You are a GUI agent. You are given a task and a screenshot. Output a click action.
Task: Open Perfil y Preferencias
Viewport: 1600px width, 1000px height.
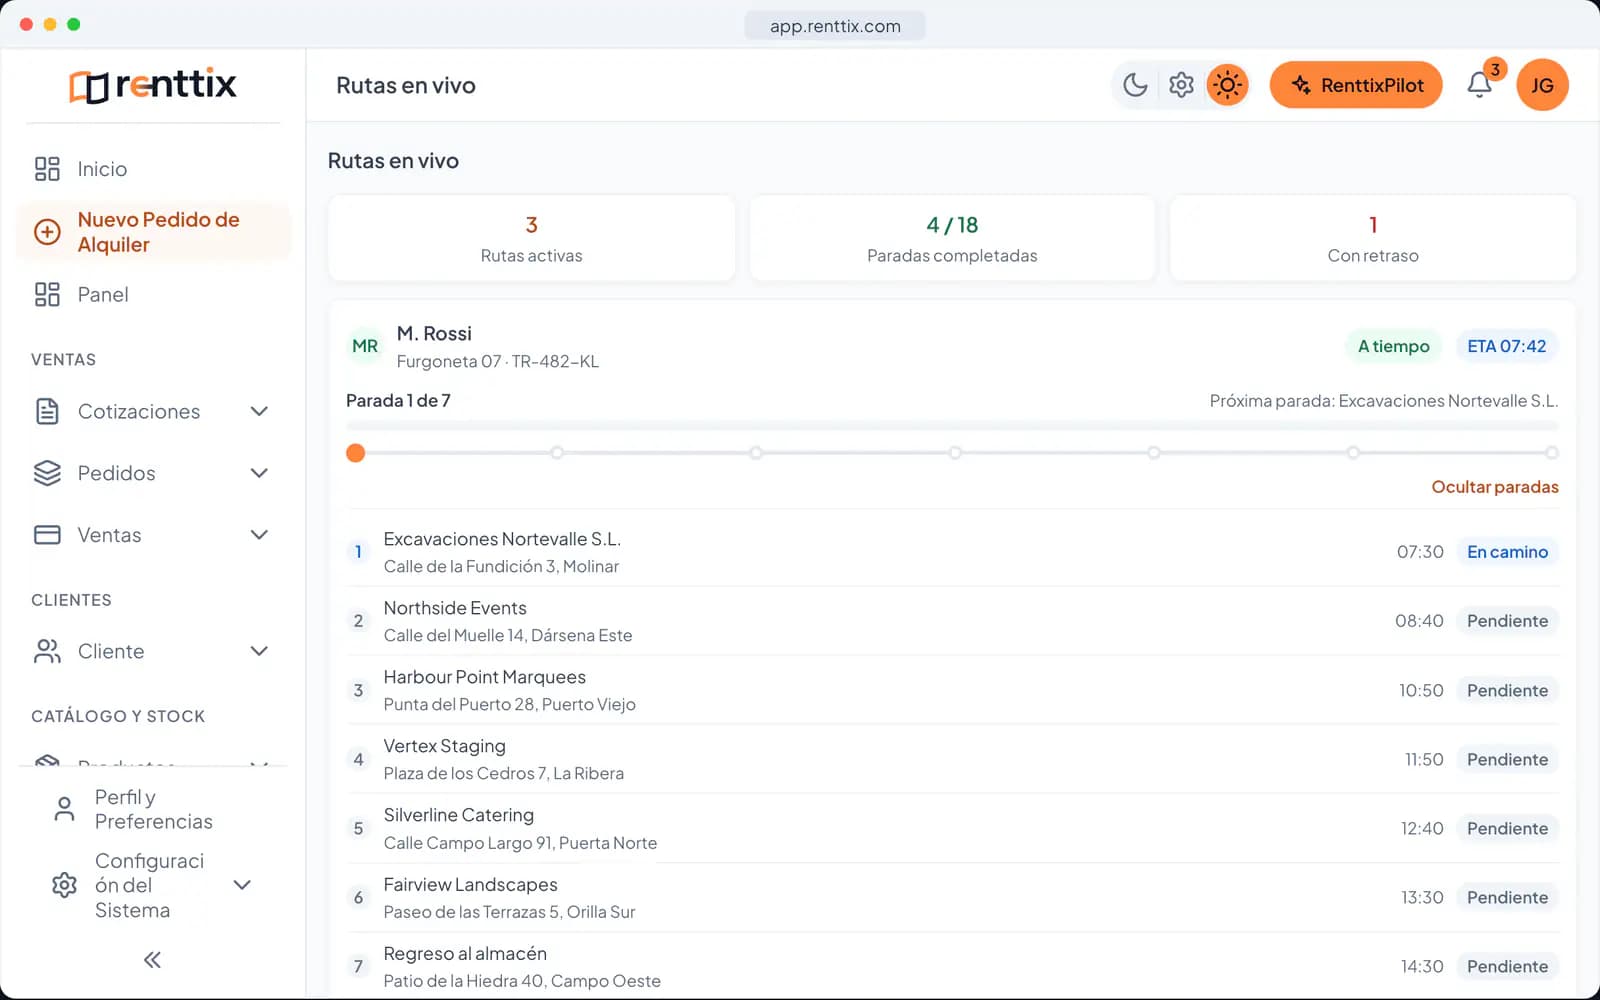click(153, 809)
